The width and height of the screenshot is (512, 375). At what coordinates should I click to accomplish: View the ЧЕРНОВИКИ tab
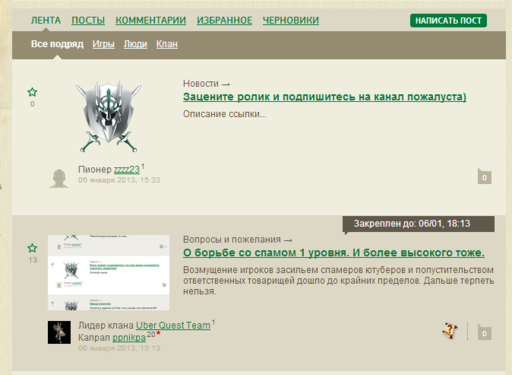[291, 21]
